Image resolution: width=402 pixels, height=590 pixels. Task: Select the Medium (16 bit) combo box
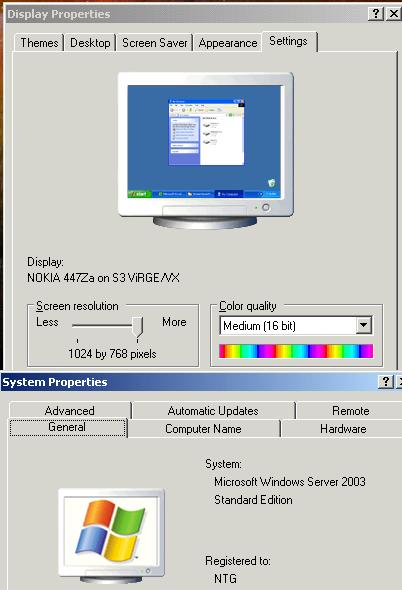[x=296, y=325]
